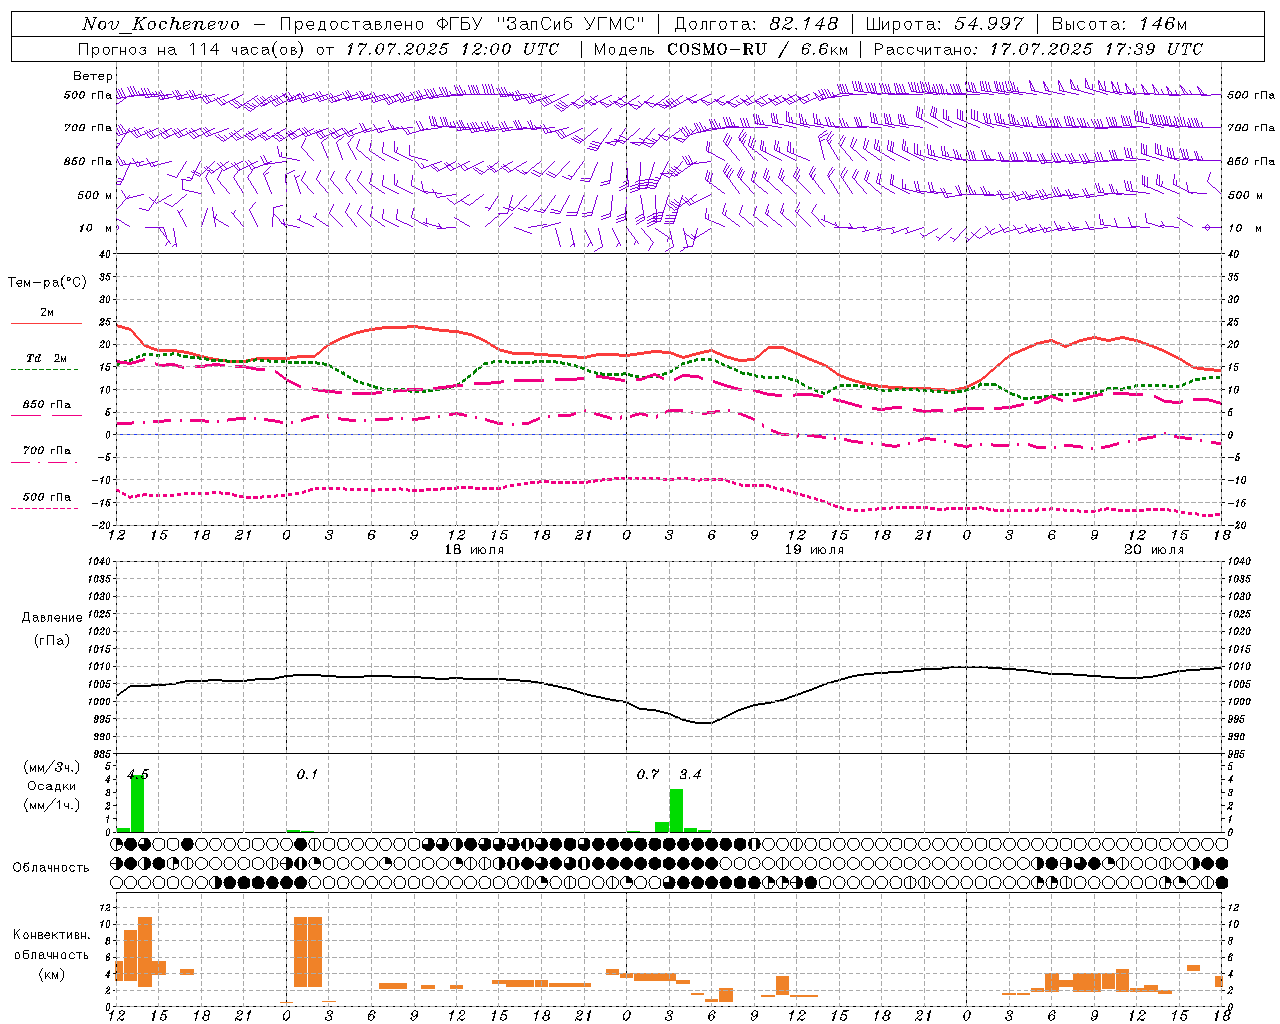Click the Рассчитано: 17.07.2025 17:39 UTC timestamp
1280x1024 pixels.
pos(1038,49)
